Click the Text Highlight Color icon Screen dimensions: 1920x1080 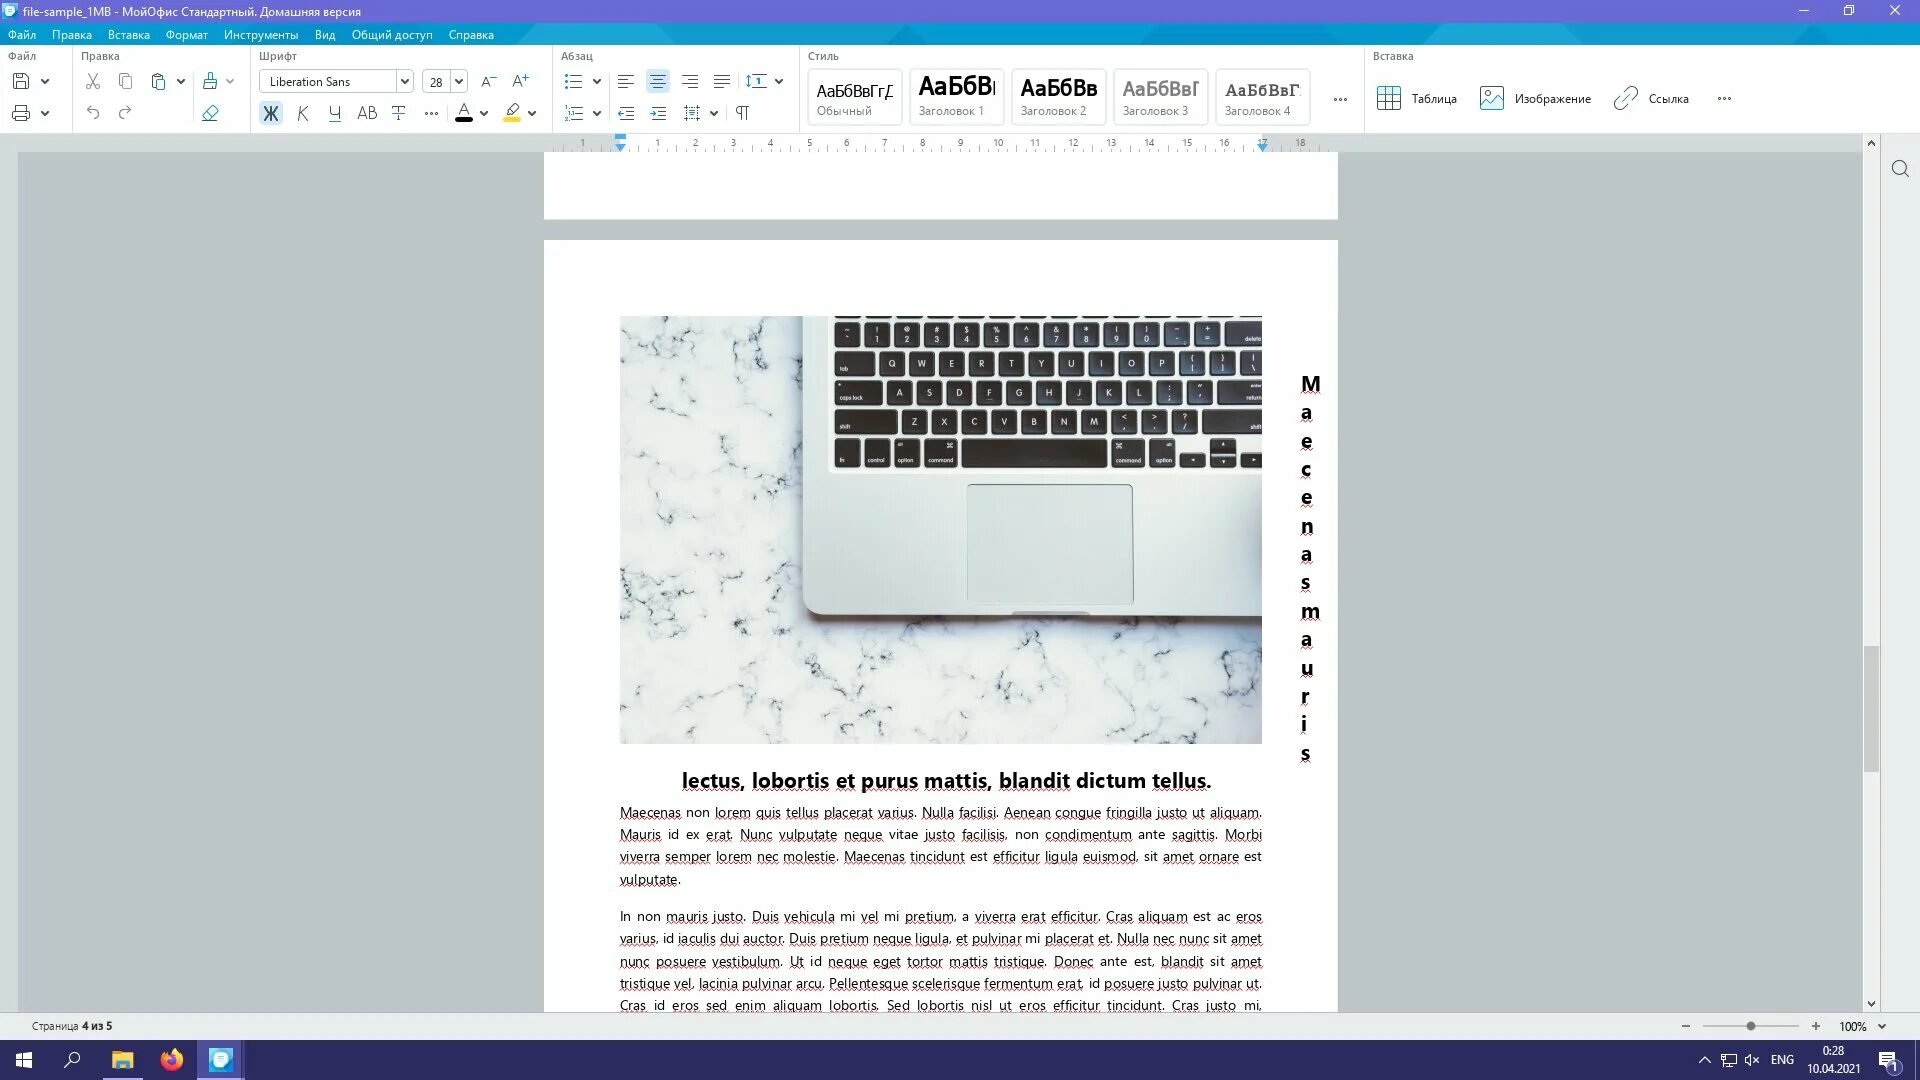point(510,112)
